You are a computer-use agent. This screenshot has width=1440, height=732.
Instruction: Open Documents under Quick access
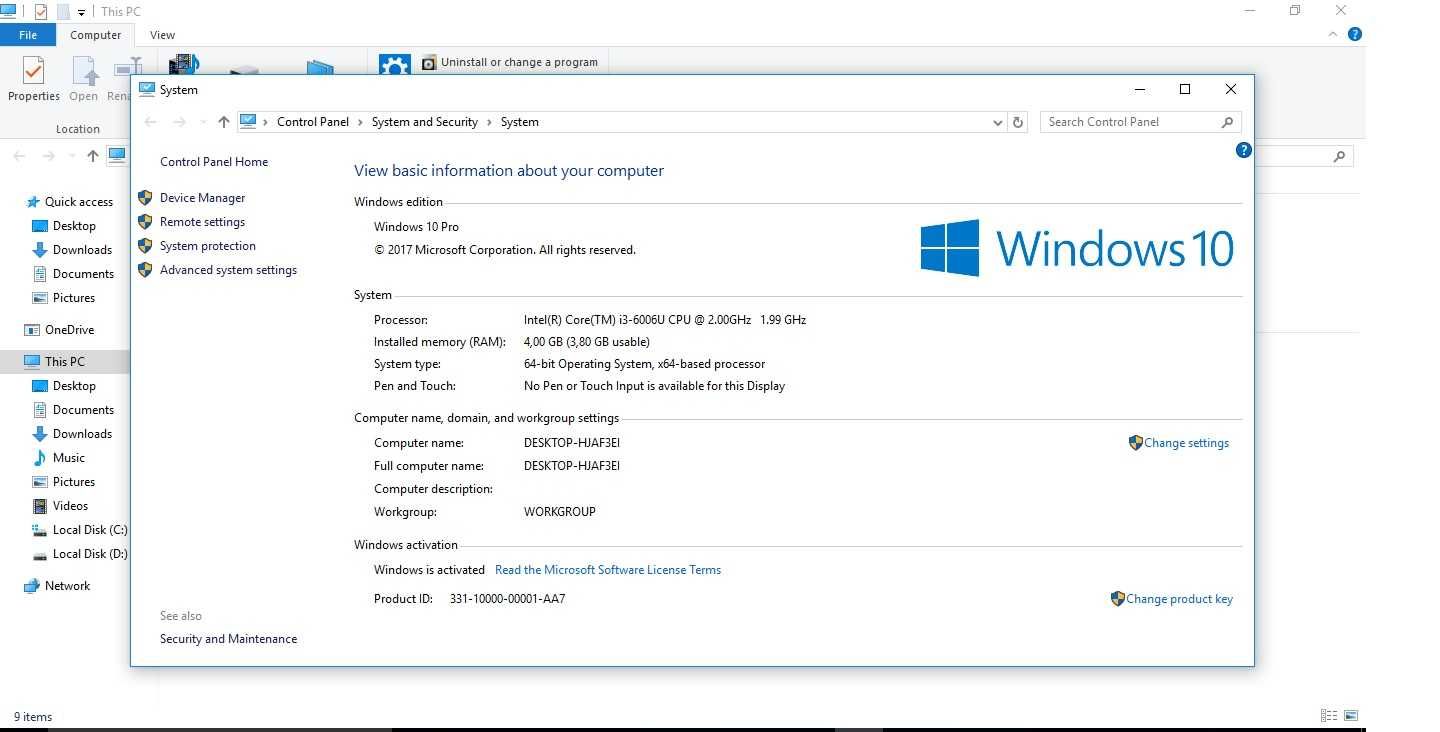(x=83, y=274)
